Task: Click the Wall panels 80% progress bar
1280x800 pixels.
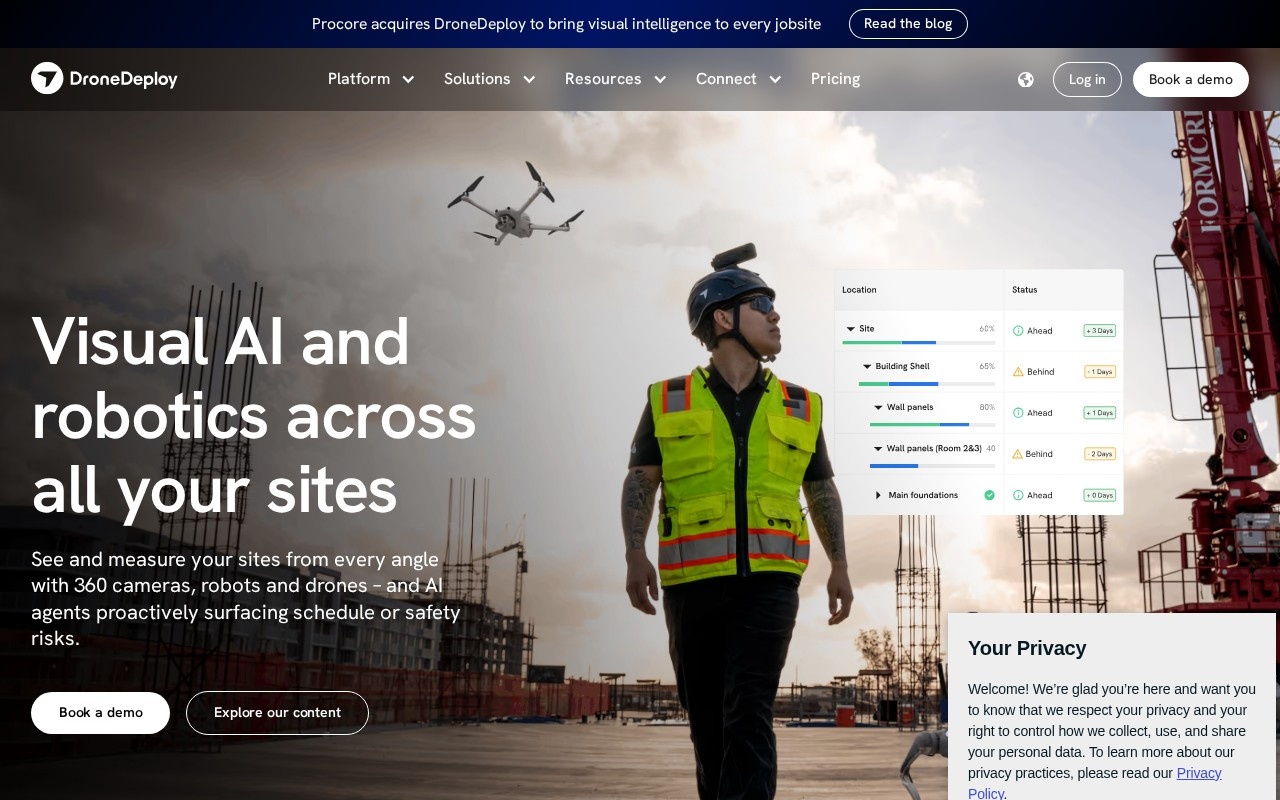Action: coord(932,424)
